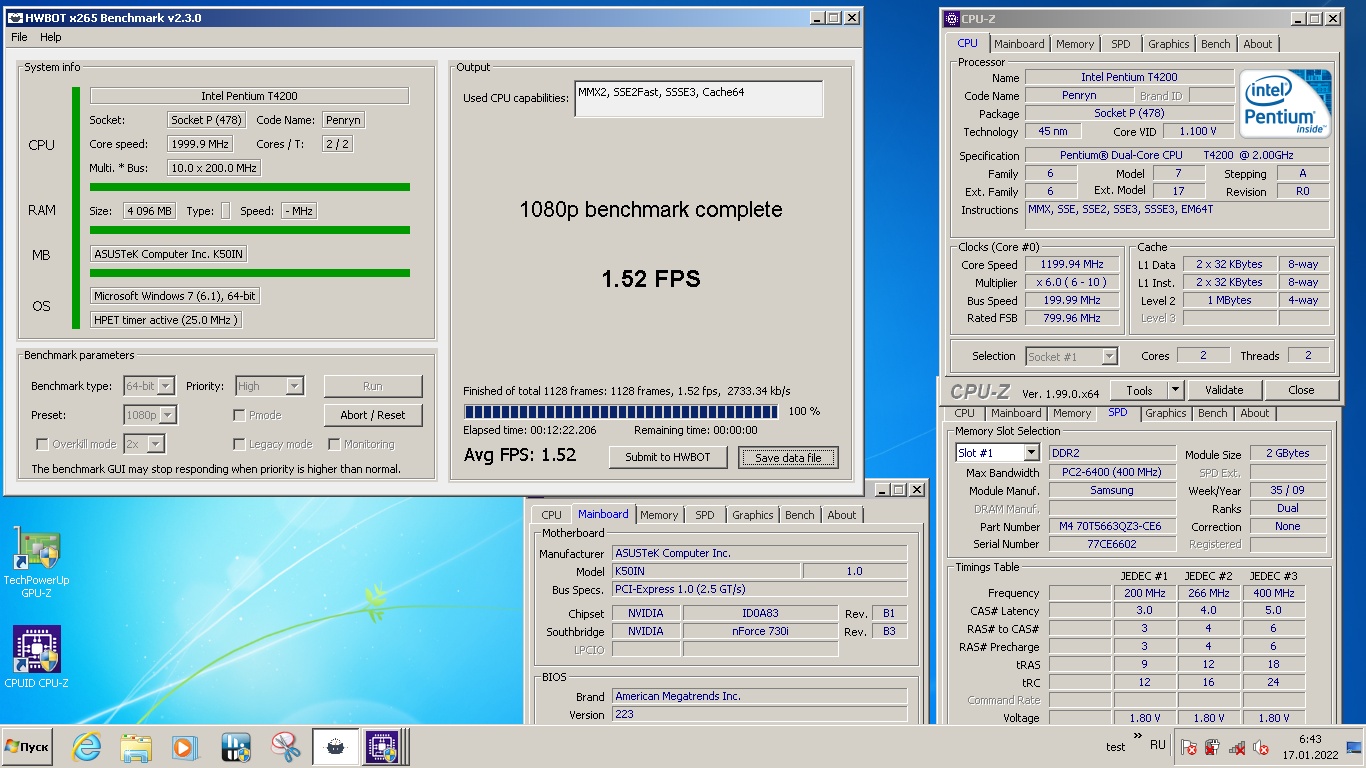Open CPUID CPU-Z desktop shortcut
1366x768 pixels.
pos(36,658)
